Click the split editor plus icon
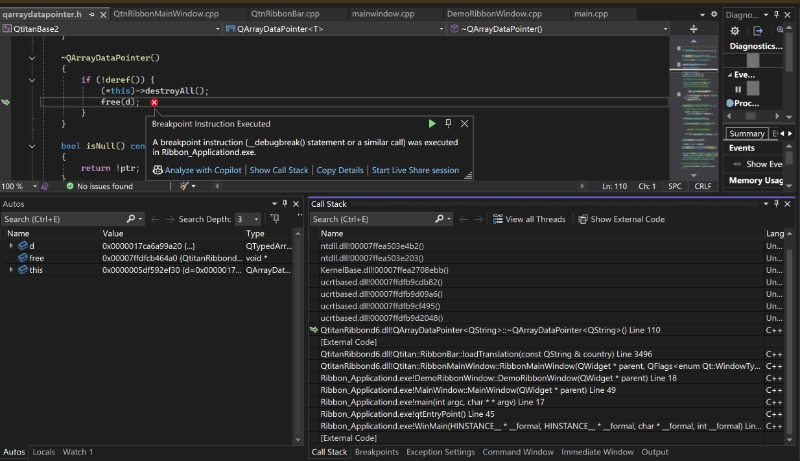 [693, 29]
